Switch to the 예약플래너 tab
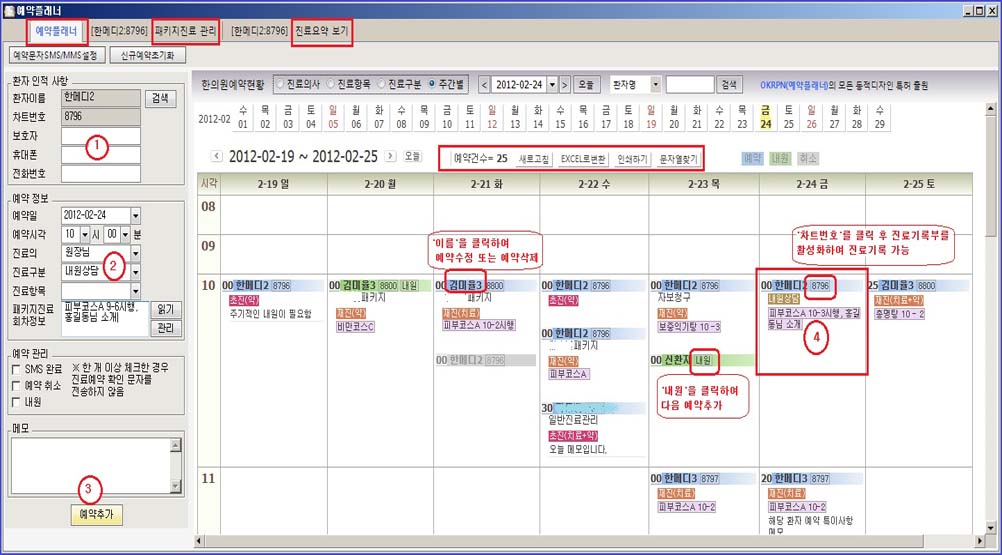Viewport: 1002px width, 555px height. (56, 31)
